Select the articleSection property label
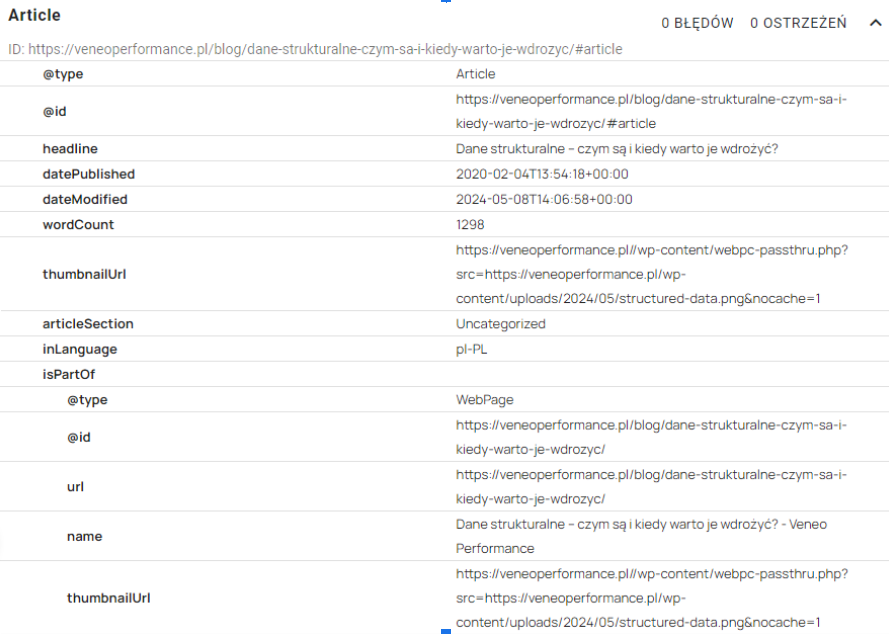 pyautogui.click(x=88, y=324)
